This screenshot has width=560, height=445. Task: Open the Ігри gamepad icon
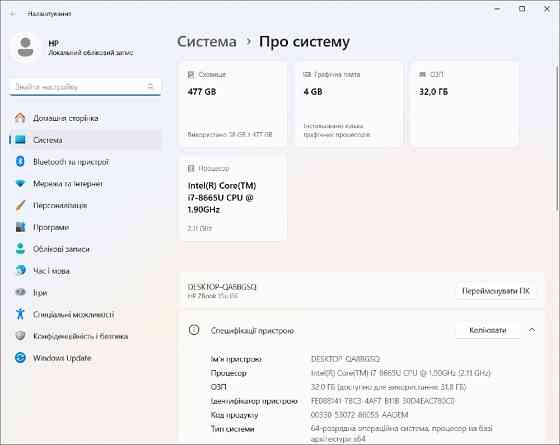tap(20, 292)
